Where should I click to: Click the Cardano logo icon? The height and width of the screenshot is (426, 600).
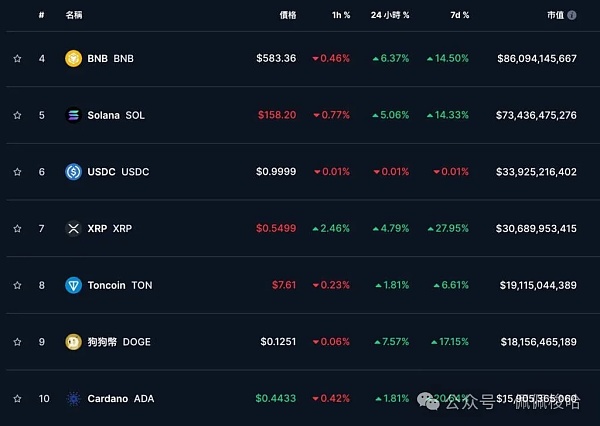(72, 399)
